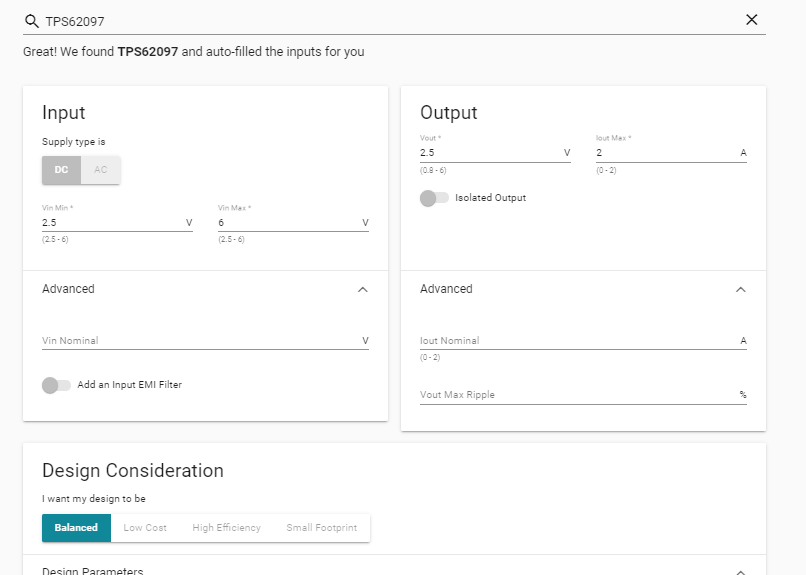Screen dimensions: 806x575
Task: Select High Efficiency design option
Action: click(x=226, y=528)
